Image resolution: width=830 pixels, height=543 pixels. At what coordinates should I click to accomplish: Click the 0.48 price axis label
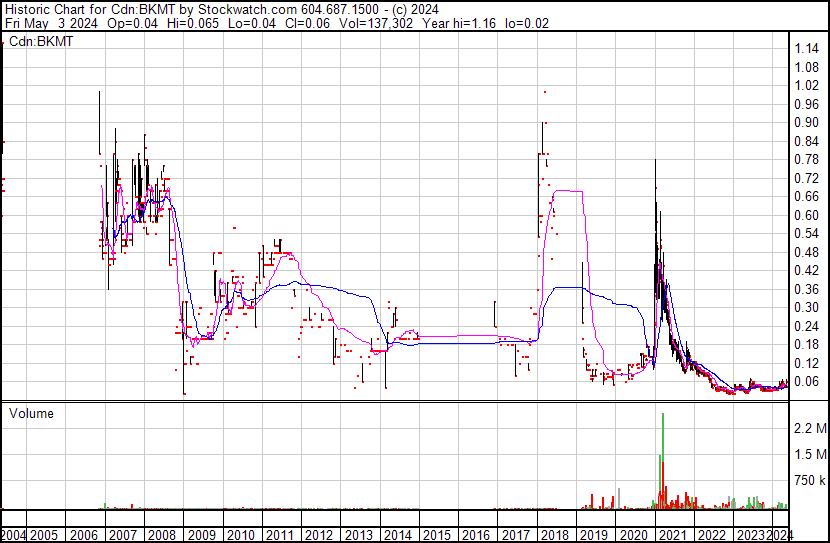tap(807, 252)
